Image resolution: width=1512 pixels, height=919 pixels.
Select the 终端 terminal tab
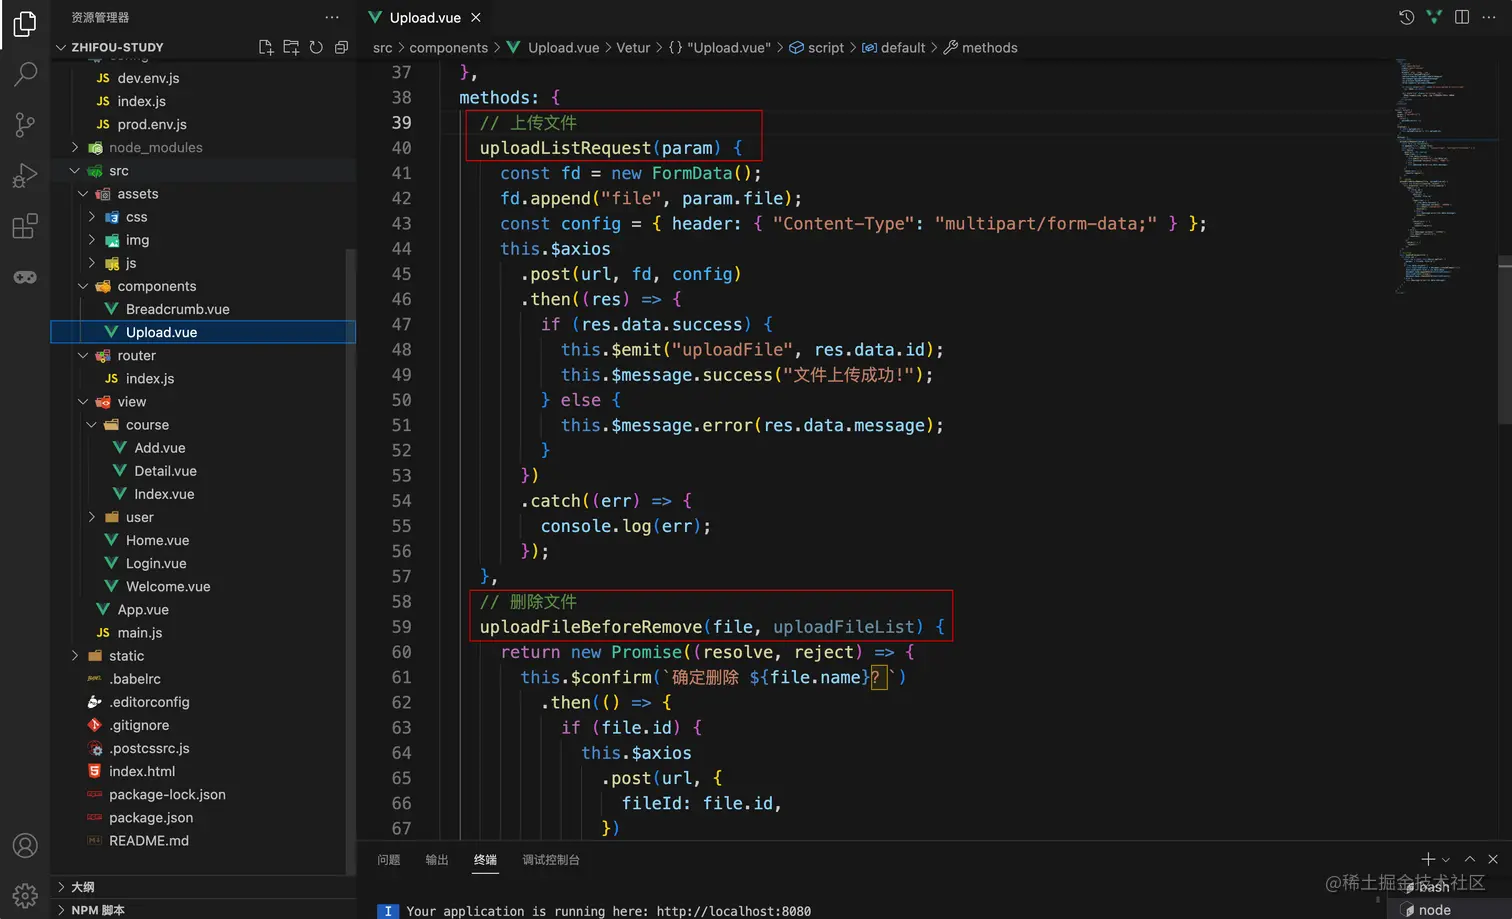pyautogui.click(x=485, y=859)
